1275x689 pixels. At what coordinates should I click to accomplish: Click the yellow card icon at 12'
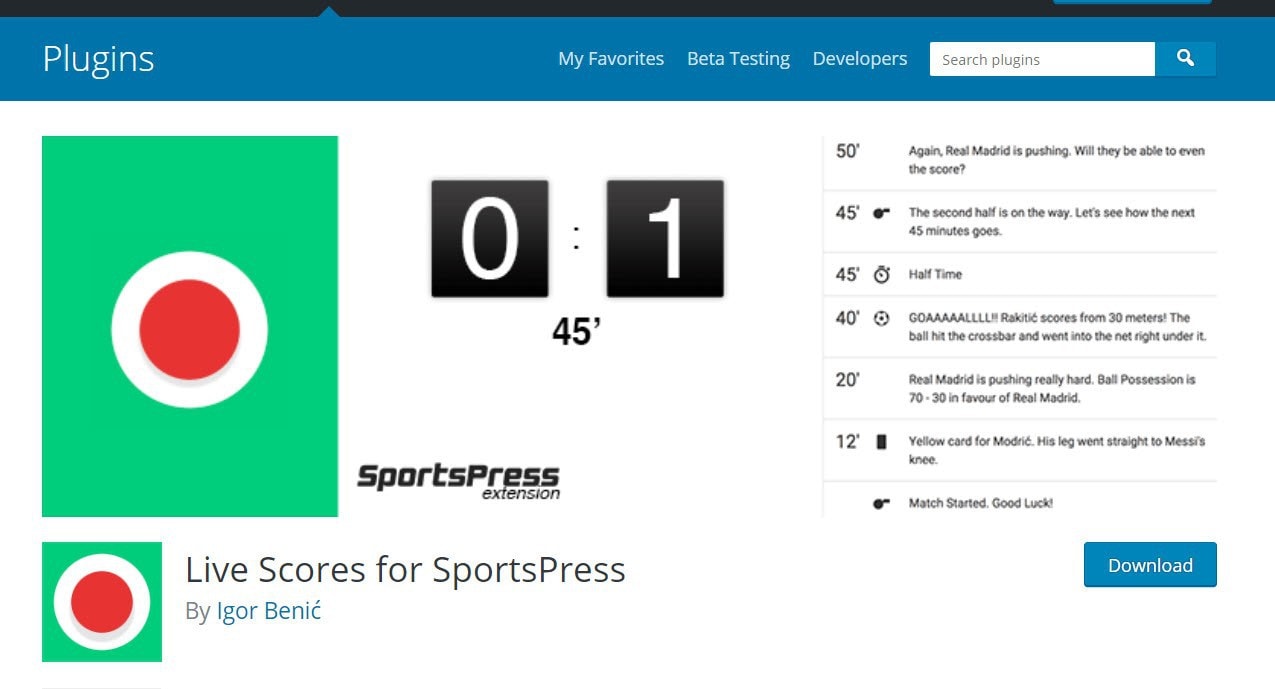click(x=881, y=441)
